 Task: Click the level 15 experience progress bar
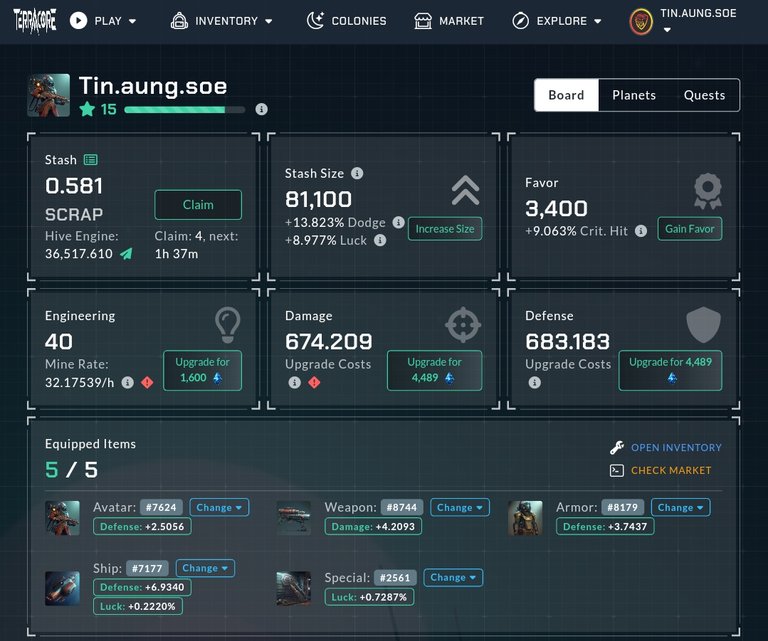coord(185,110)
